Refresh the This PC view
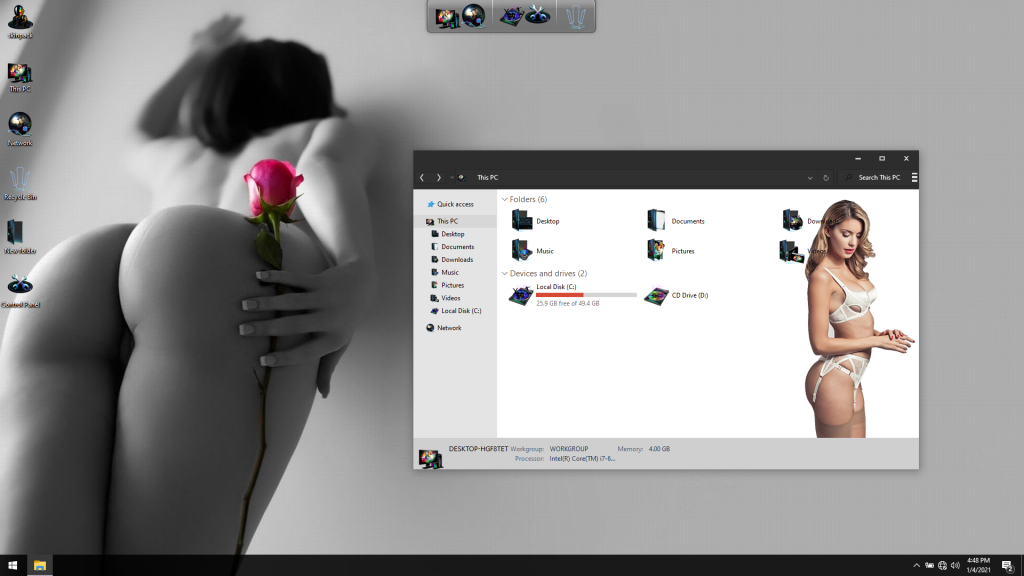The image size is (1024, 576). coord(826,178)
